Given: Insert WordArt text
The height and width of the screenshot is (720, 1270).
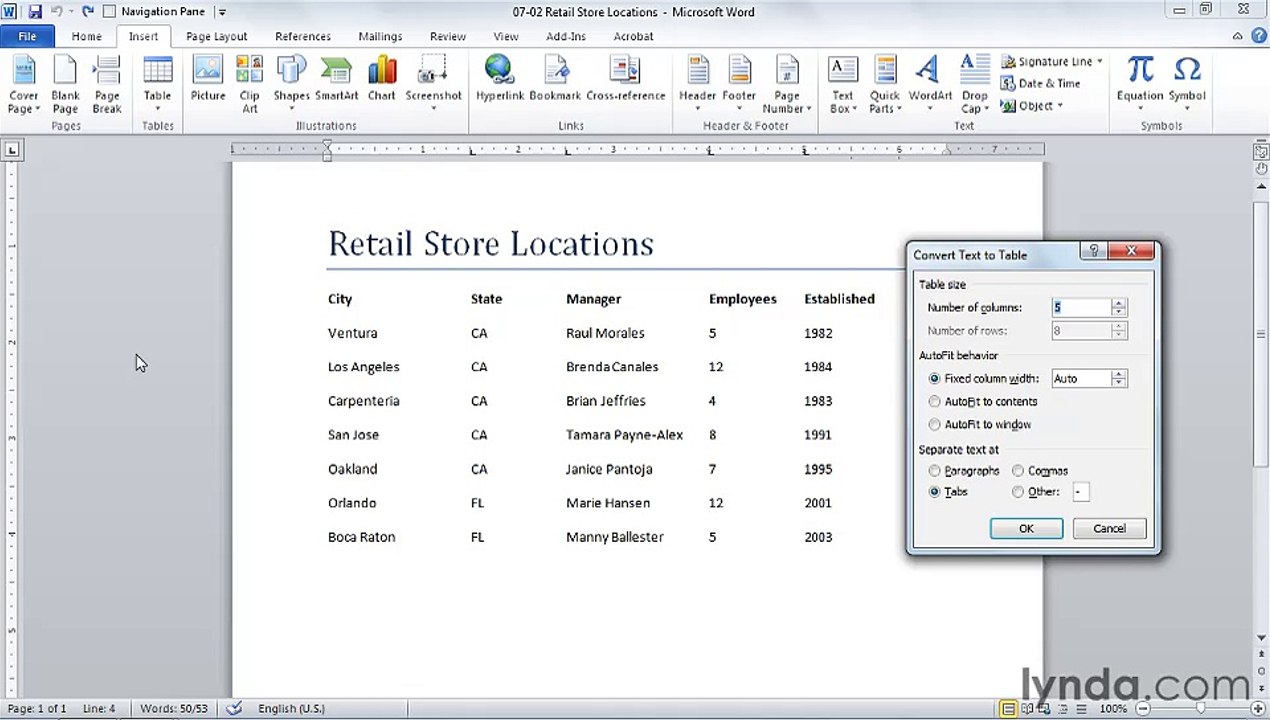Looking at the screenshot, I should [930, 85].
